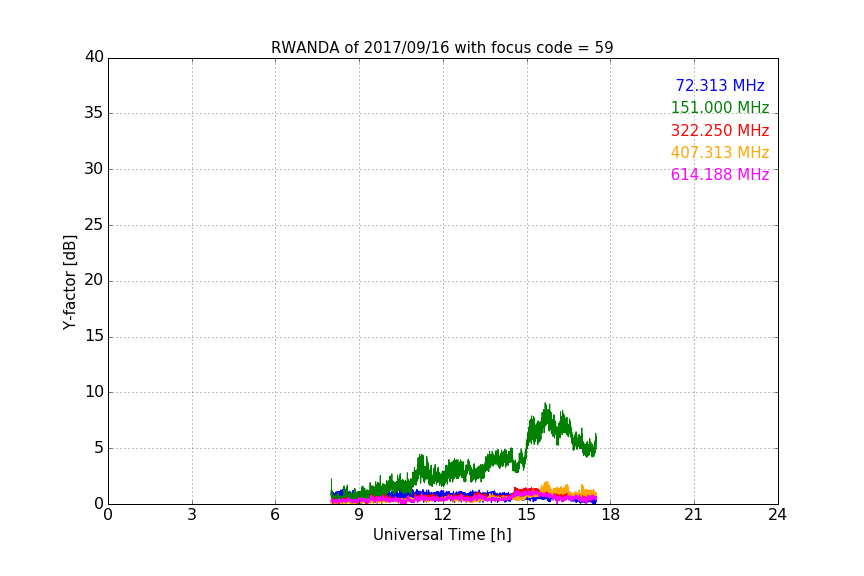Click x-axis tick label 24
The width and height of the screenshot is (864, 576).
click(778, 515)
